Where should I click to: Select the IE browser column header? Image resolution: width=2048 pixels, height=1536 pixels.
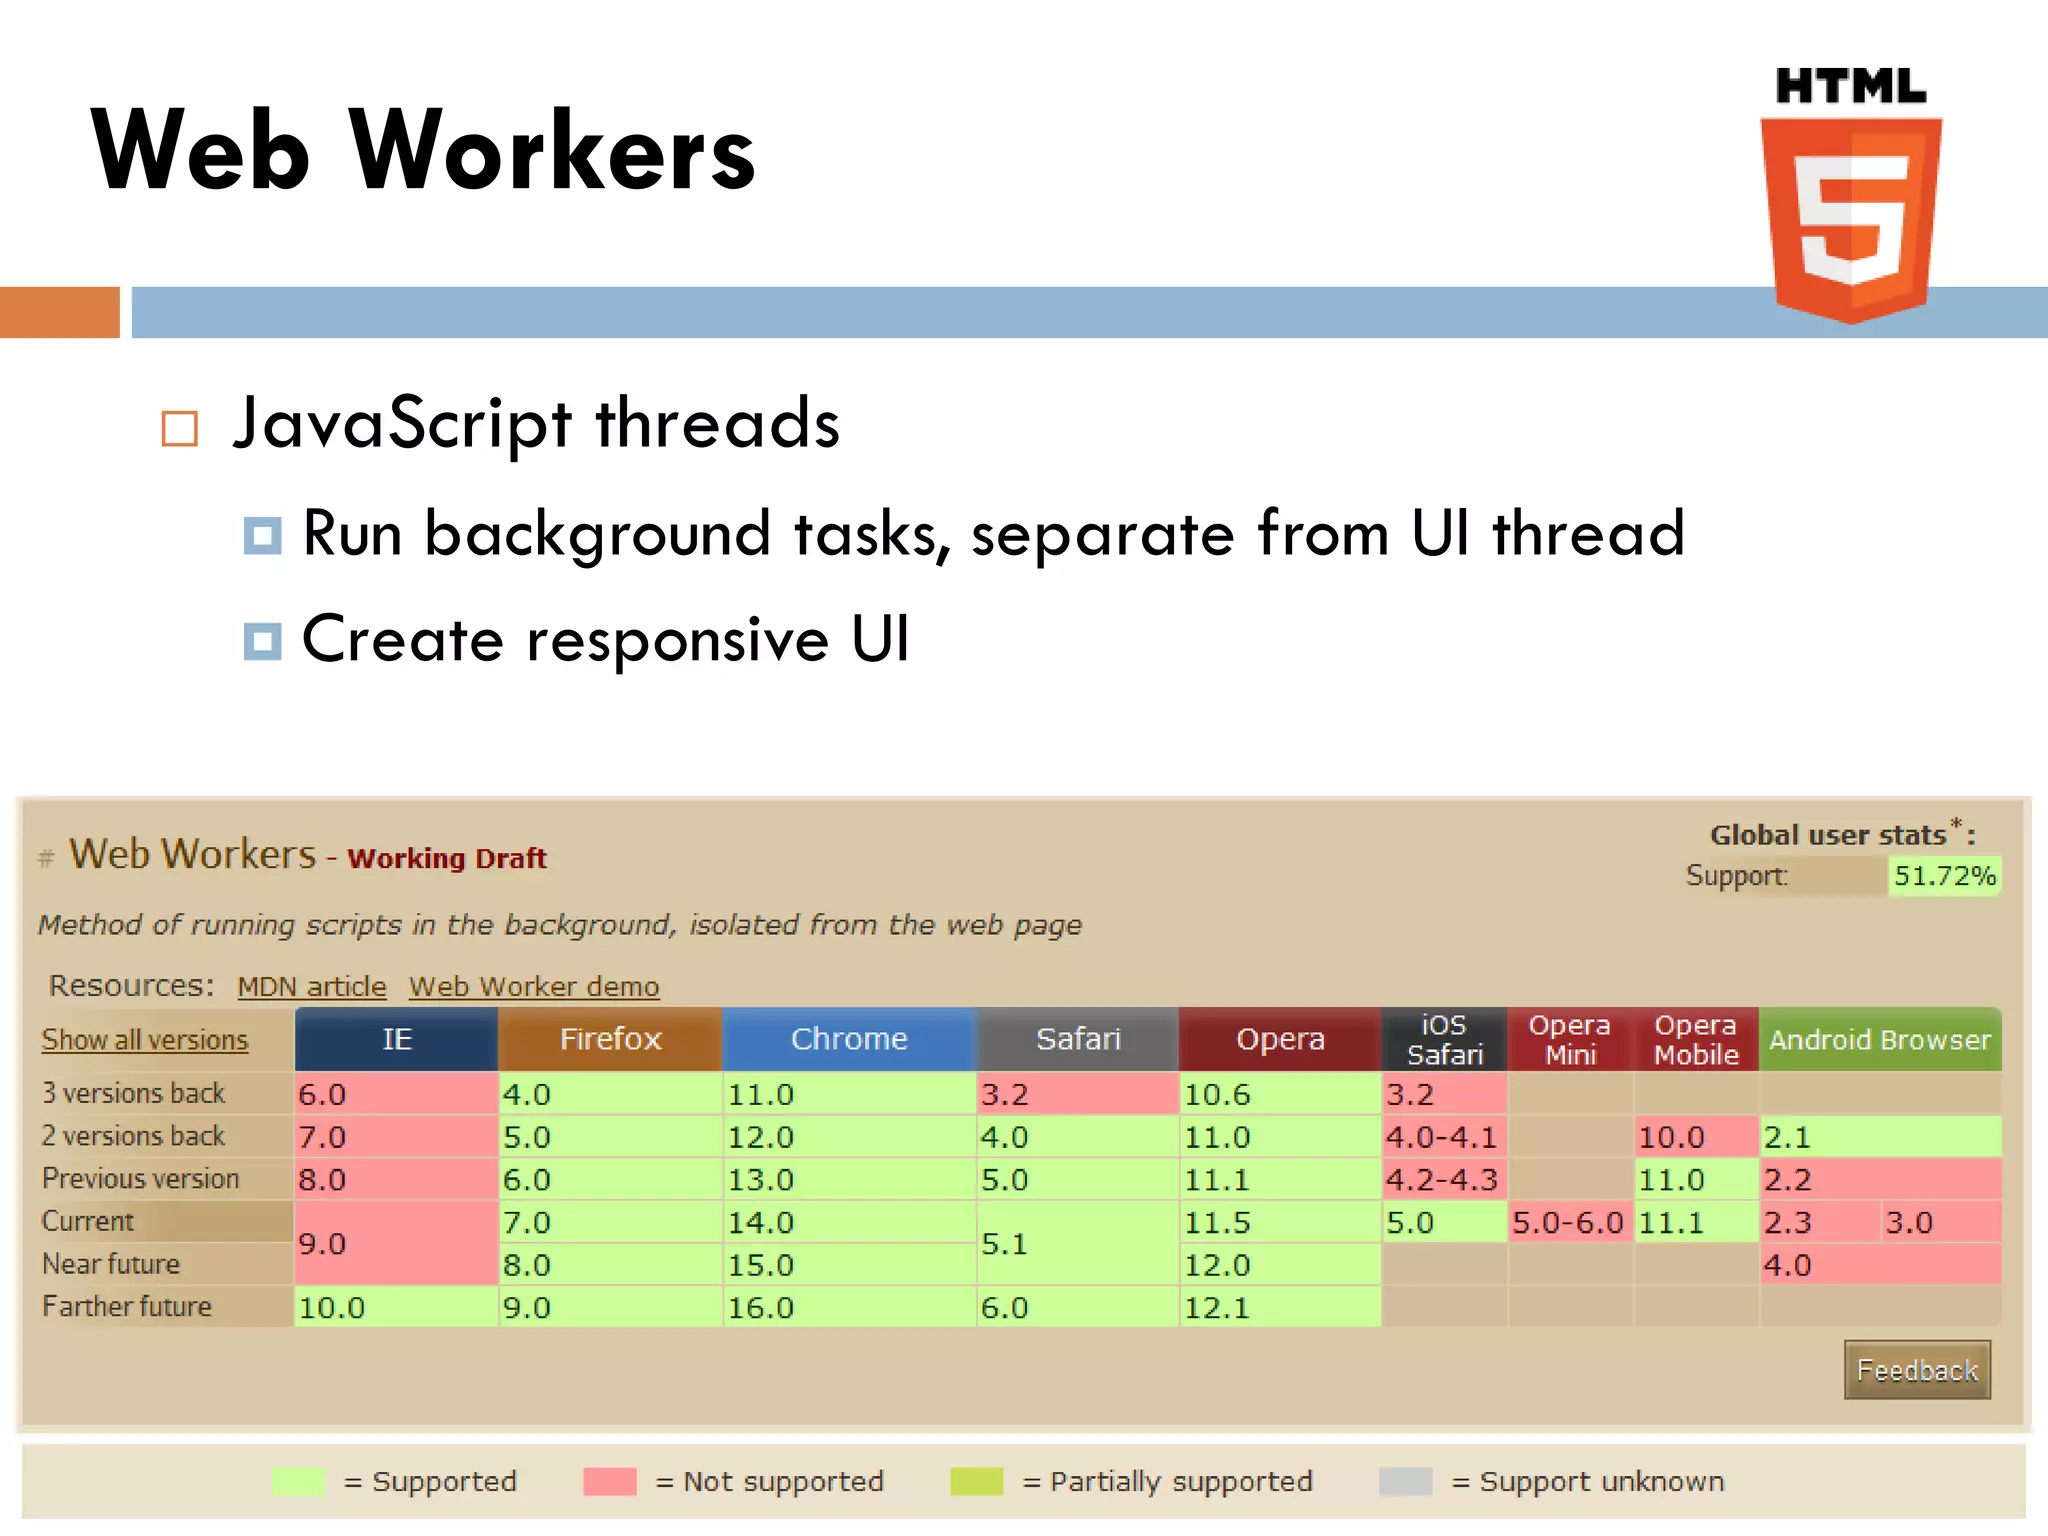tap(396, 1039)
